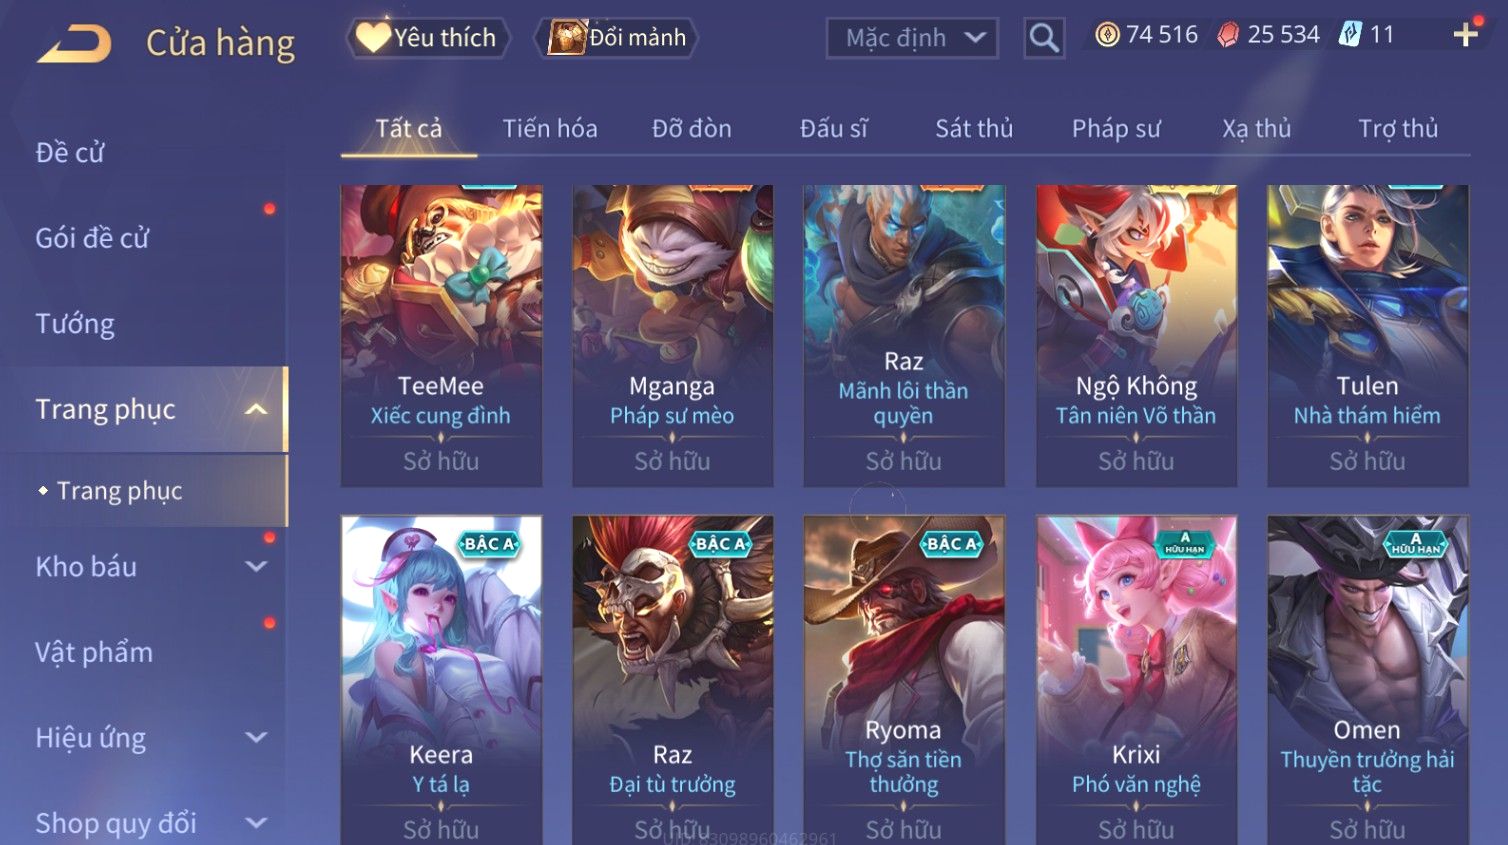Collapse the Trang phục sidebar section
The height and width of the screenshot is (845, 1508).
pyautogui.click(x=256, y=409)
